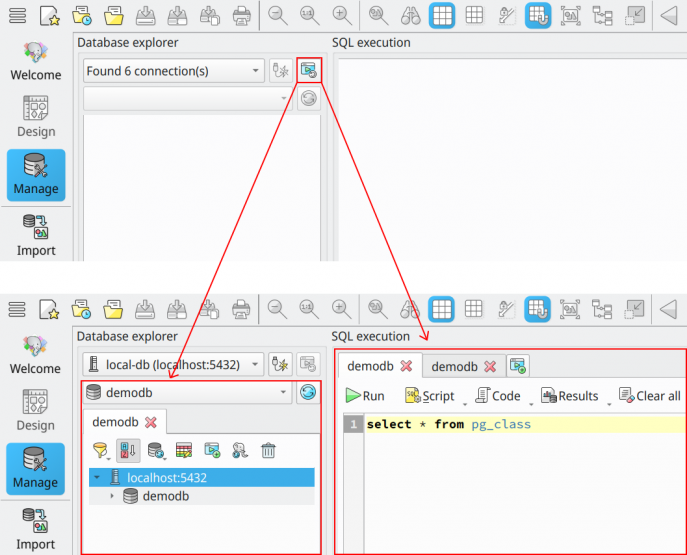Toggle the highlighted show-grid button in lower toolbar
Image resolution: width=687 pixels, height=555 pixels.
[x=441, y=310]
